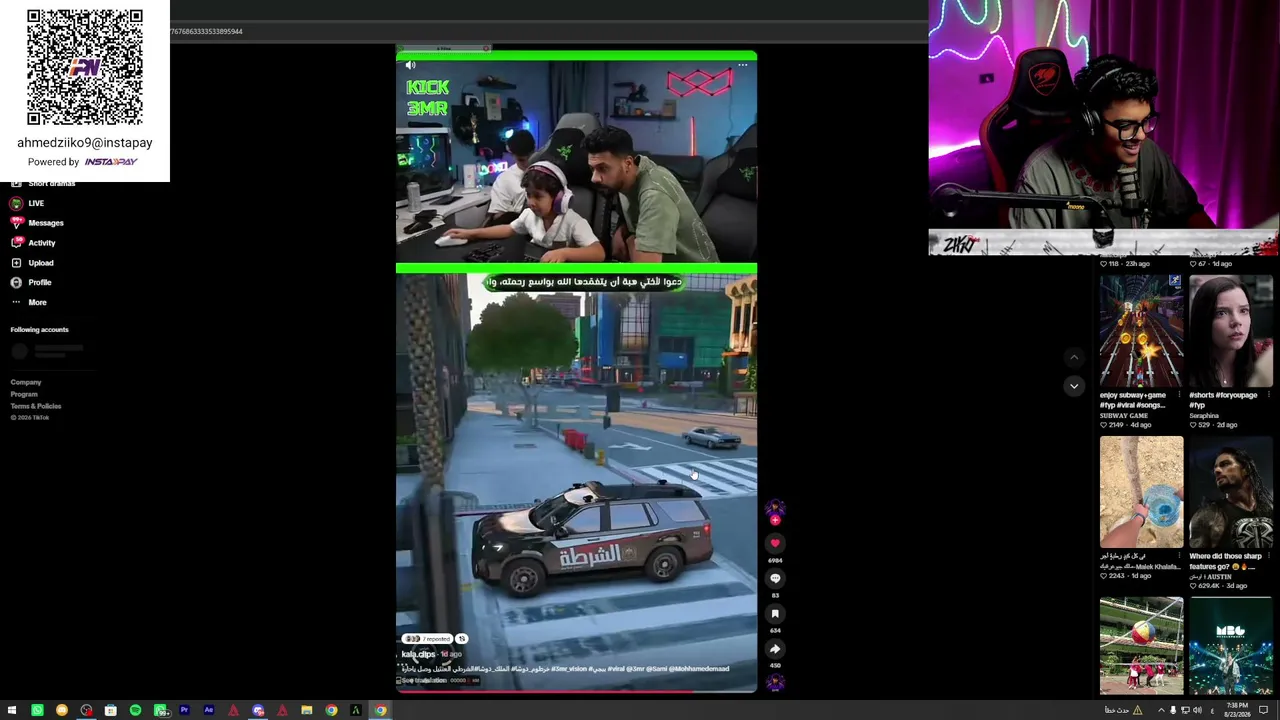Viewport: 1280px width, 720px height.
Task: Open the Company footer link
Action: point(26,382)
